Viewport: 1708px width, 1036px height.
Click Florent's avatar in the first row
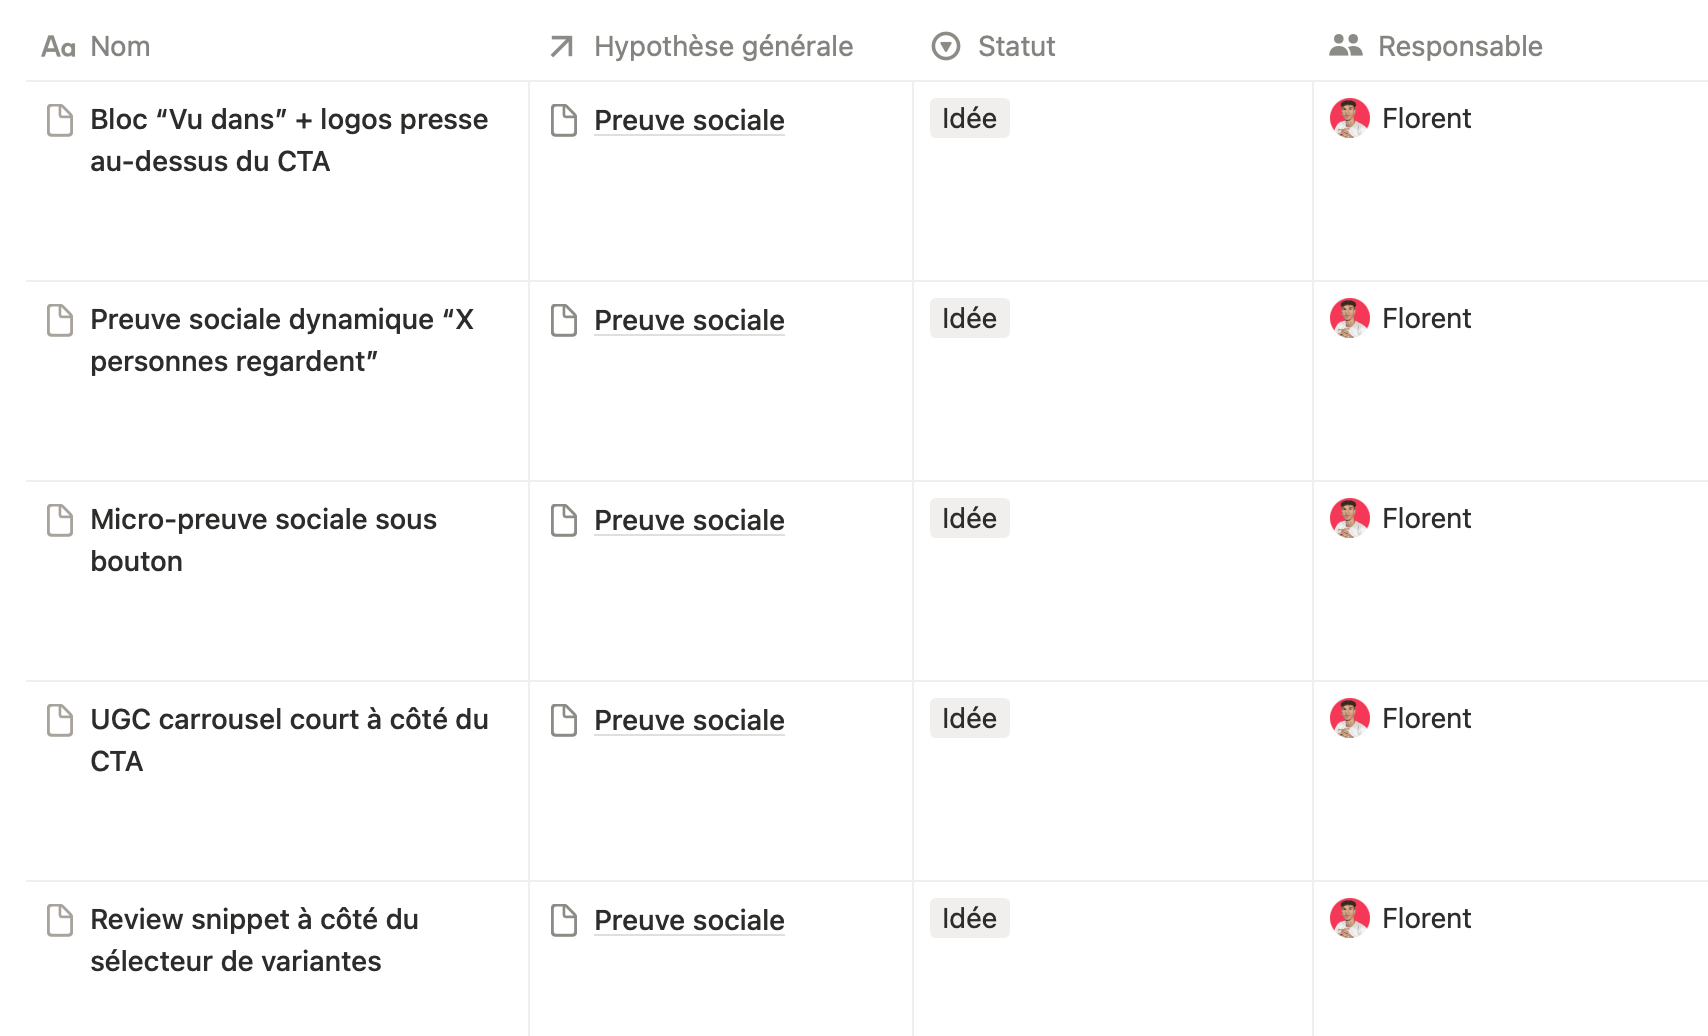pyautogui.click(x=1349, y=118)
